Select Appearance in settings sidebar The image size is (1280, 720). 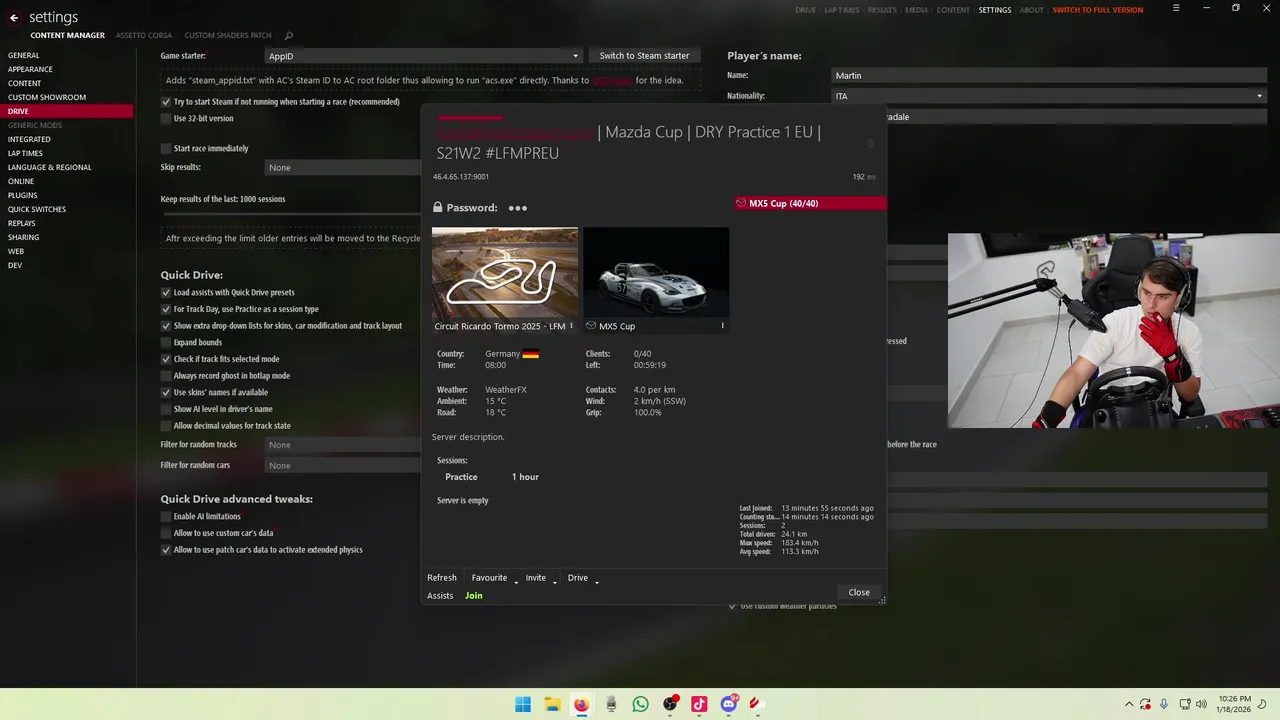point(30,69)
